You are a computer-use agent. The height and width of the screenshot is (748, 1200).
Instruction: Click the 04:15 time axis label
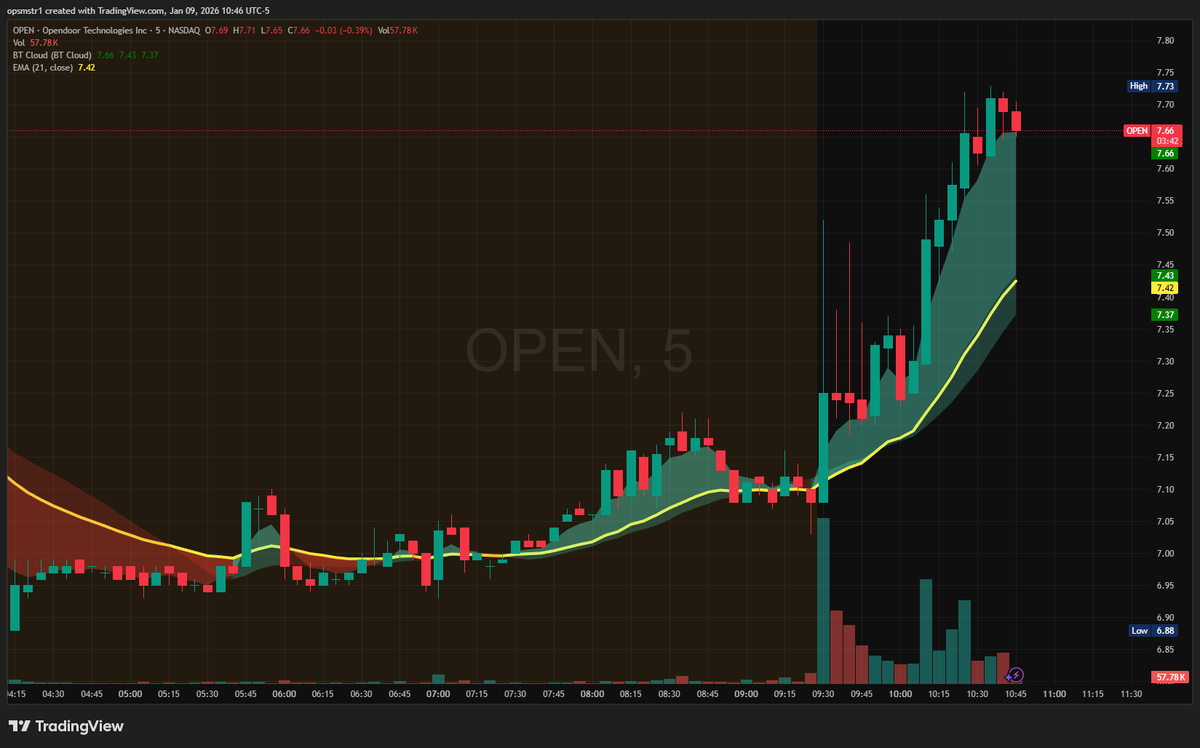pyautogui.click(x=16, y=693)
